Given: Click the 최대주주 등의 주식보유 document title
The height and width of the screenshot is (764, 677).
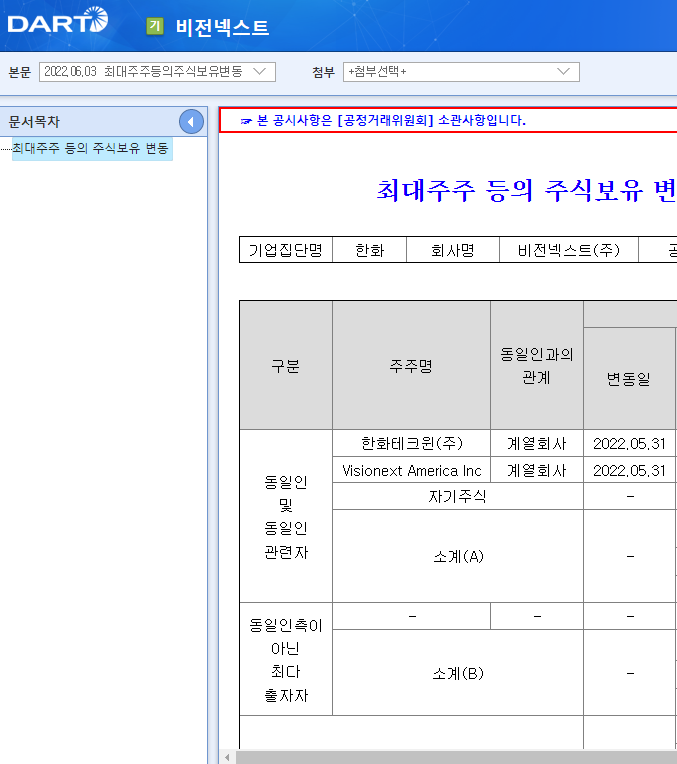Looking at the screenshot, I should [x=526, y=190].
